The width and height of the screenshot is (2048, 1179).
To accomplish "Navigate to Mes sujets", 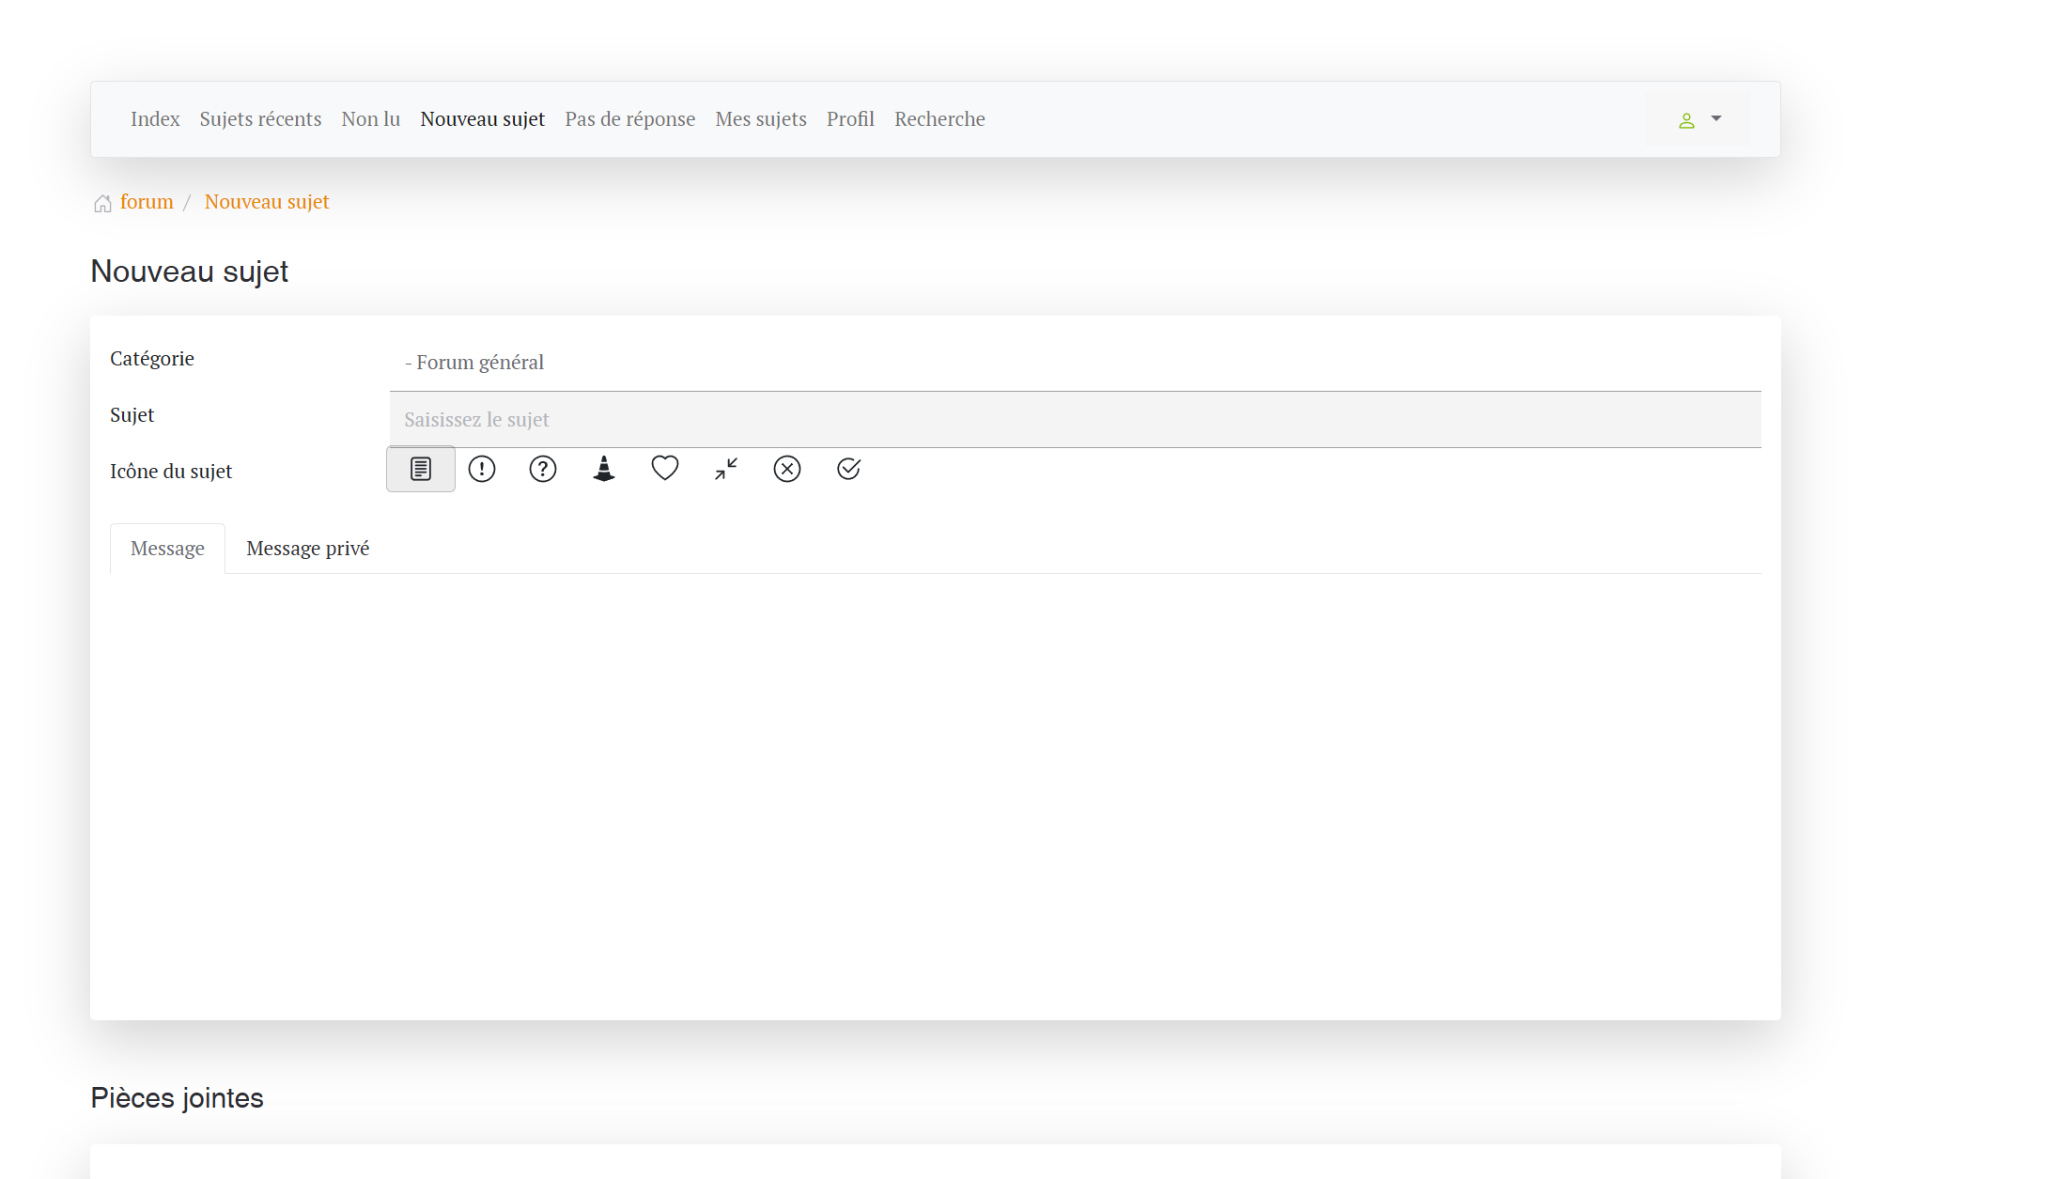I will click(x=760, y=119).
